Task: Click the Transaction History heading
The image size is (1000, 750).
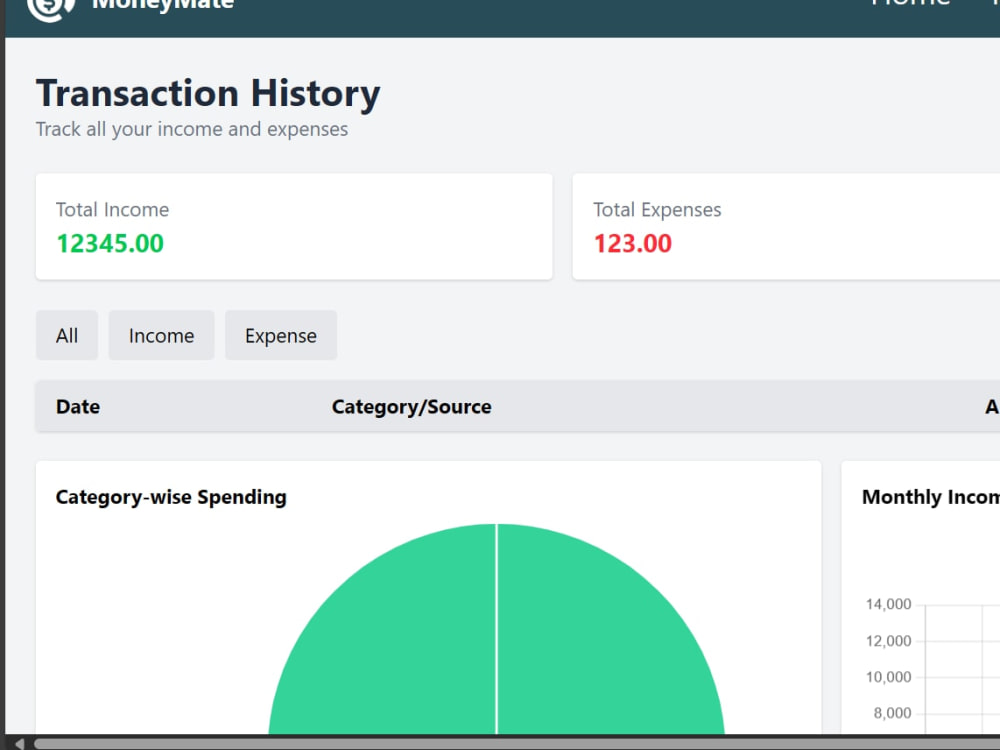Action: 208,94
